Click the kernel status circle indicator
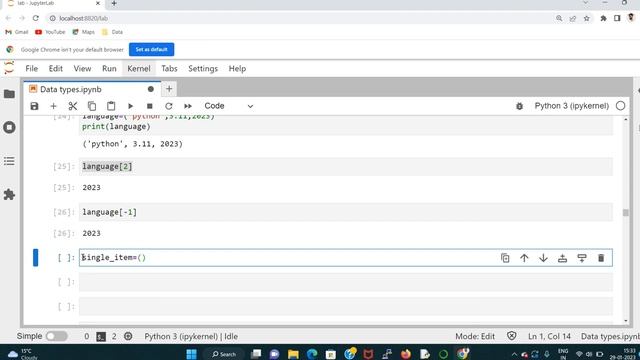Image resolution: width=640 pixels, height=360 pixels. click(x=620, y=106)
